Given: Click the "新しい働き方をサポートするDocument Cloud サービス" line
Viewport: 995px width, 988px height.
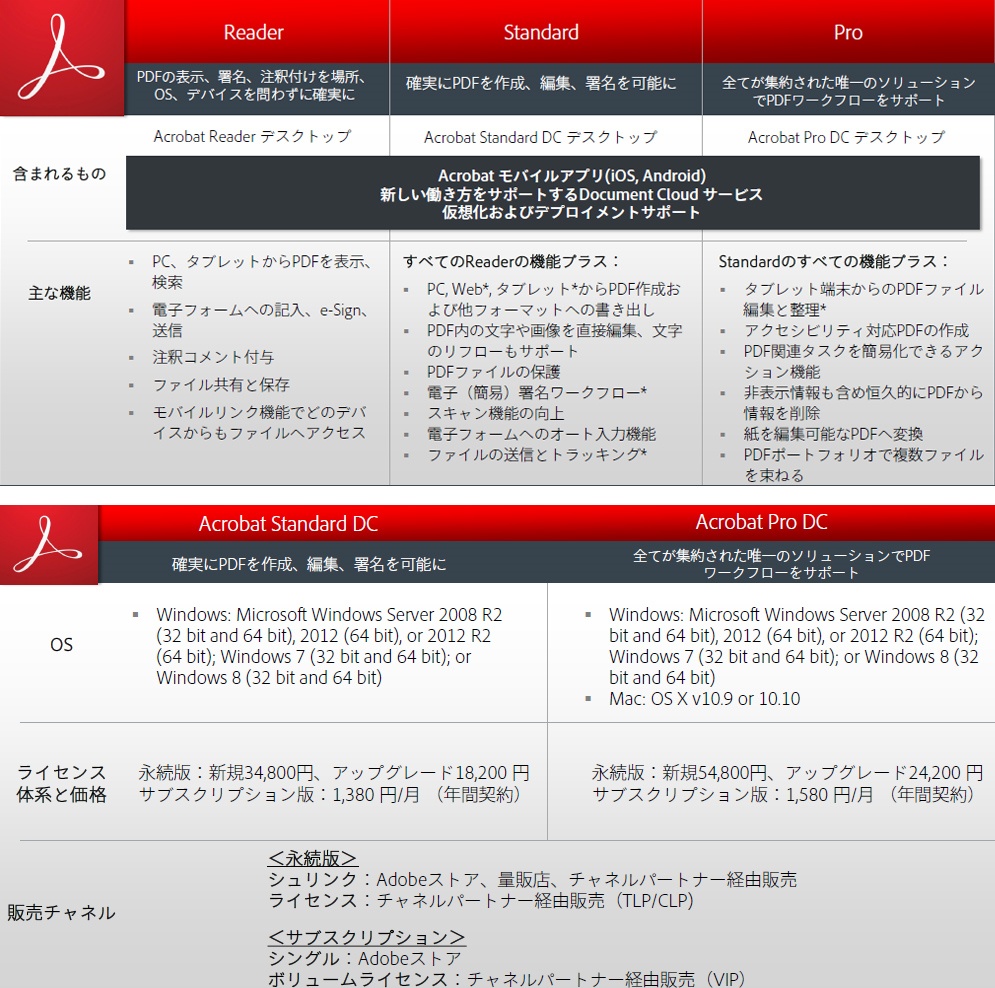Looking at the screenshot, I should pos(571,194).
